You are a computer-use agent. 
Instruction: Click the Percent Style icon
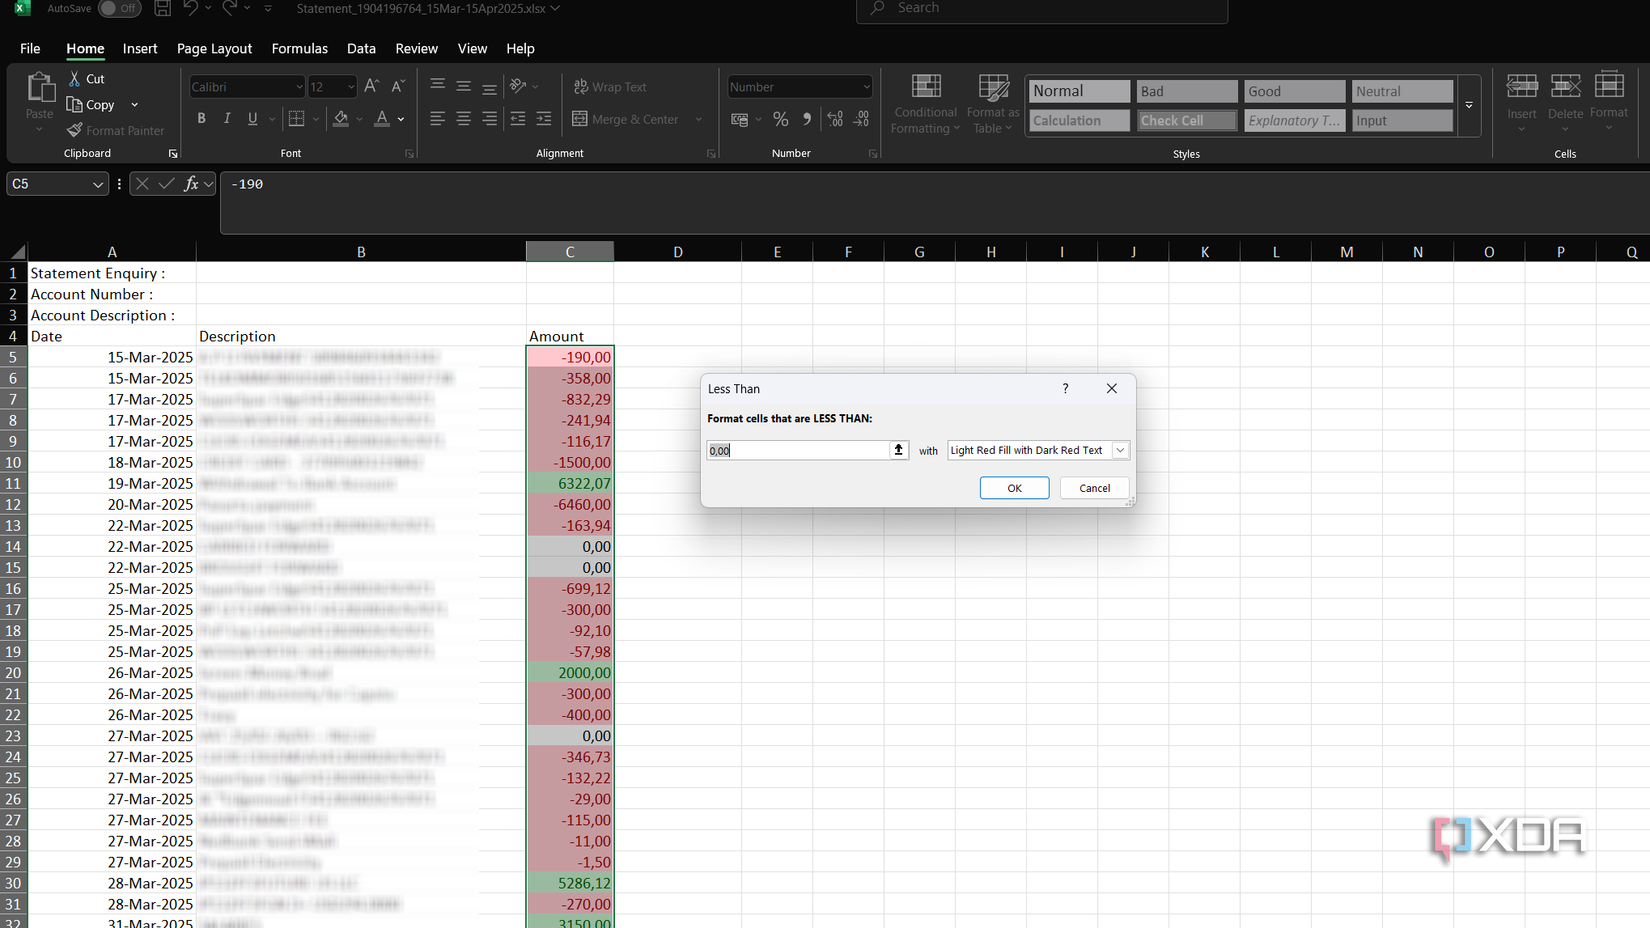(780, 118)
